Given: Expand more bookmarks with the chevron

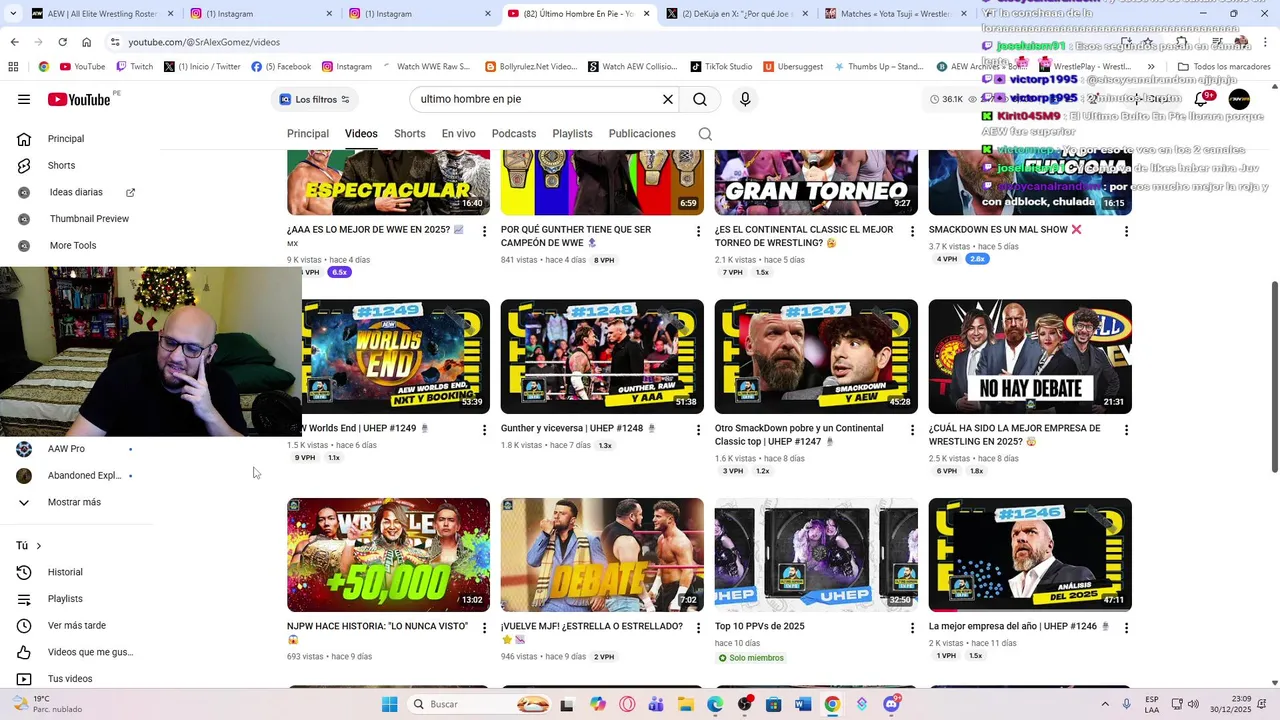Looking at the screenshot, I should (1151, 67).
